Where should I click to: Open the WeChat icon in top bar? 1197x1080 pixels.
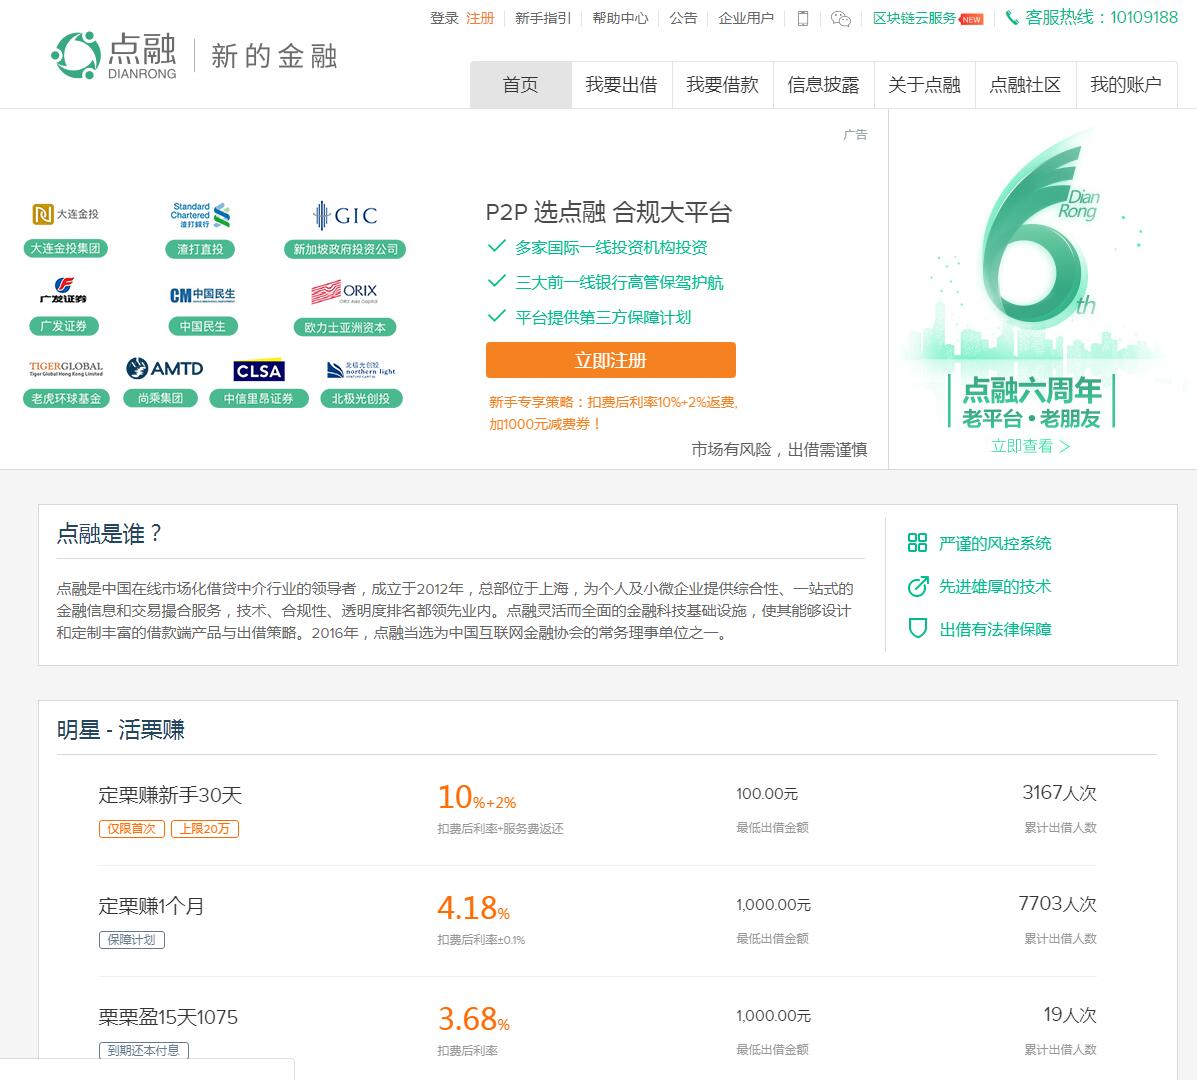[x=840, y=19]
